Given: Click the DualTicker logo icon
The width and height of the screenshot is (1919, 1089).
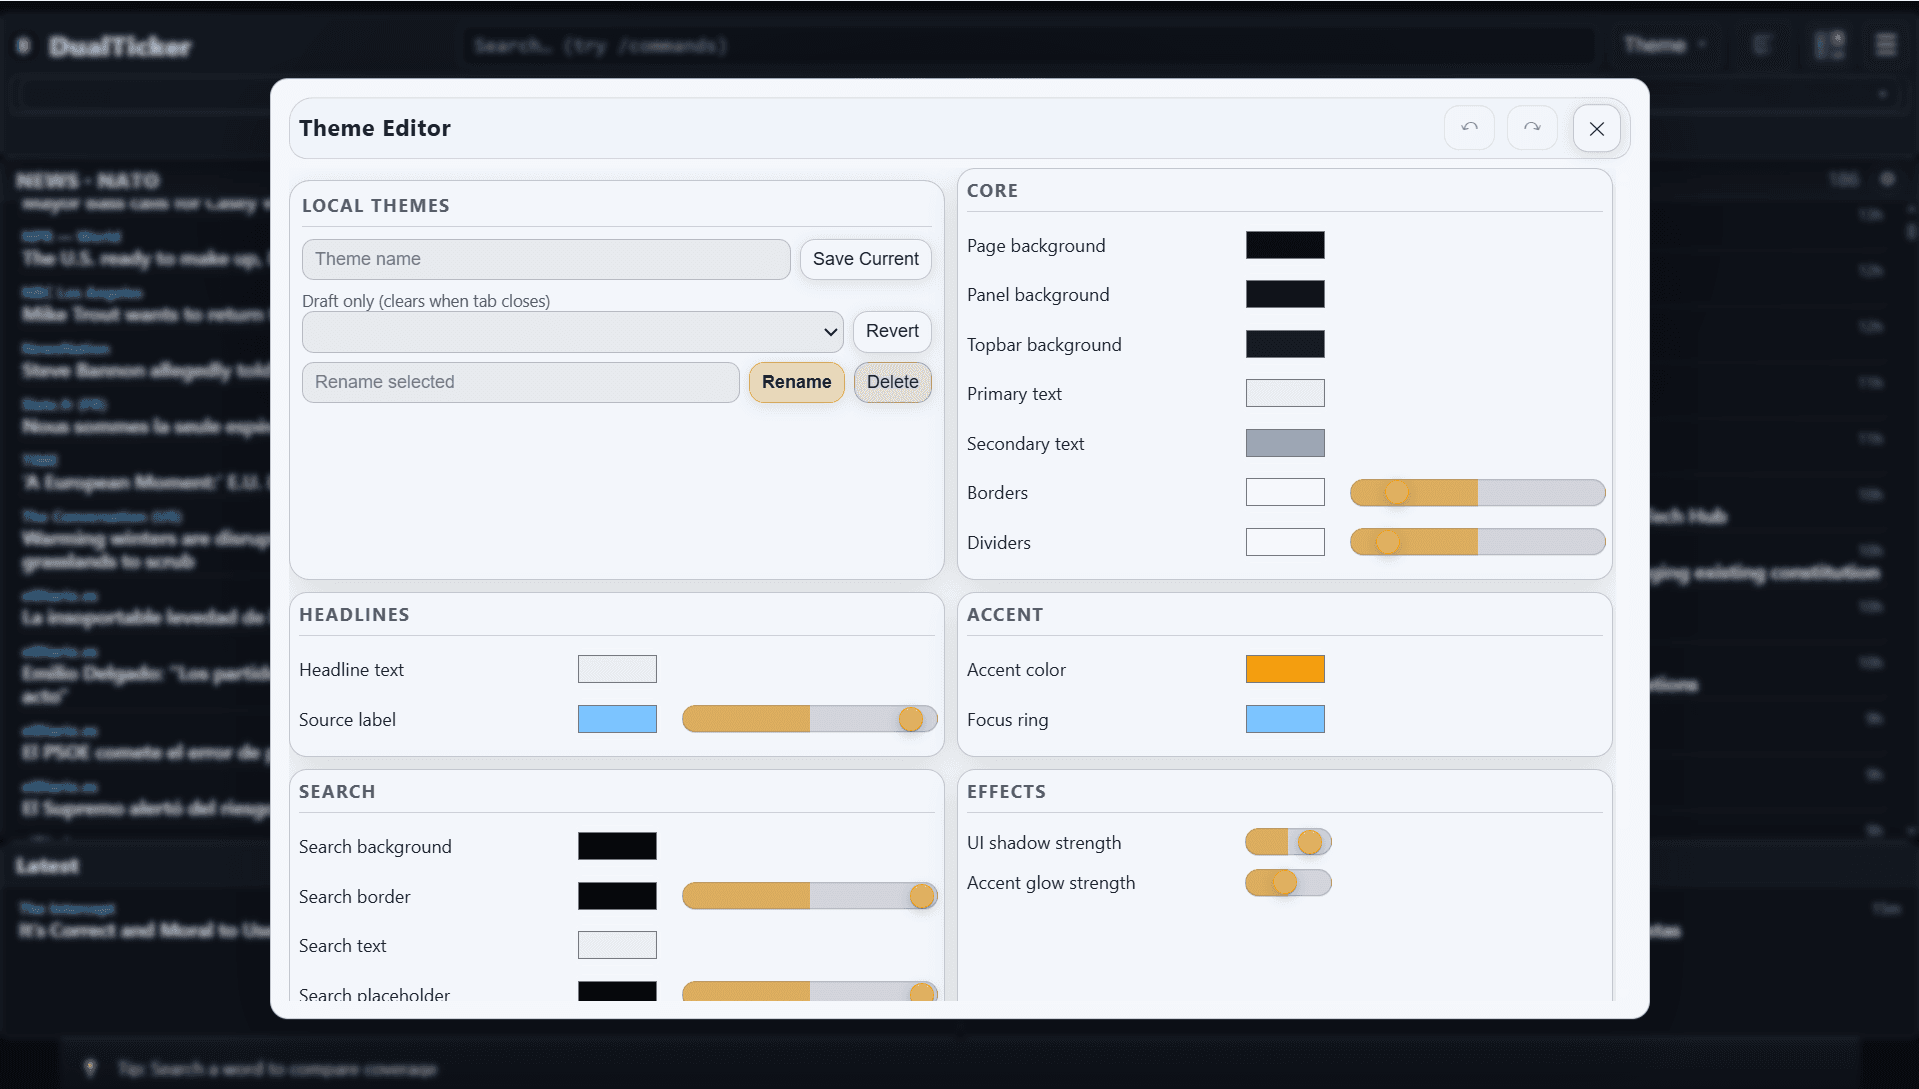Looking at the screenshot, I should (22, 46).
